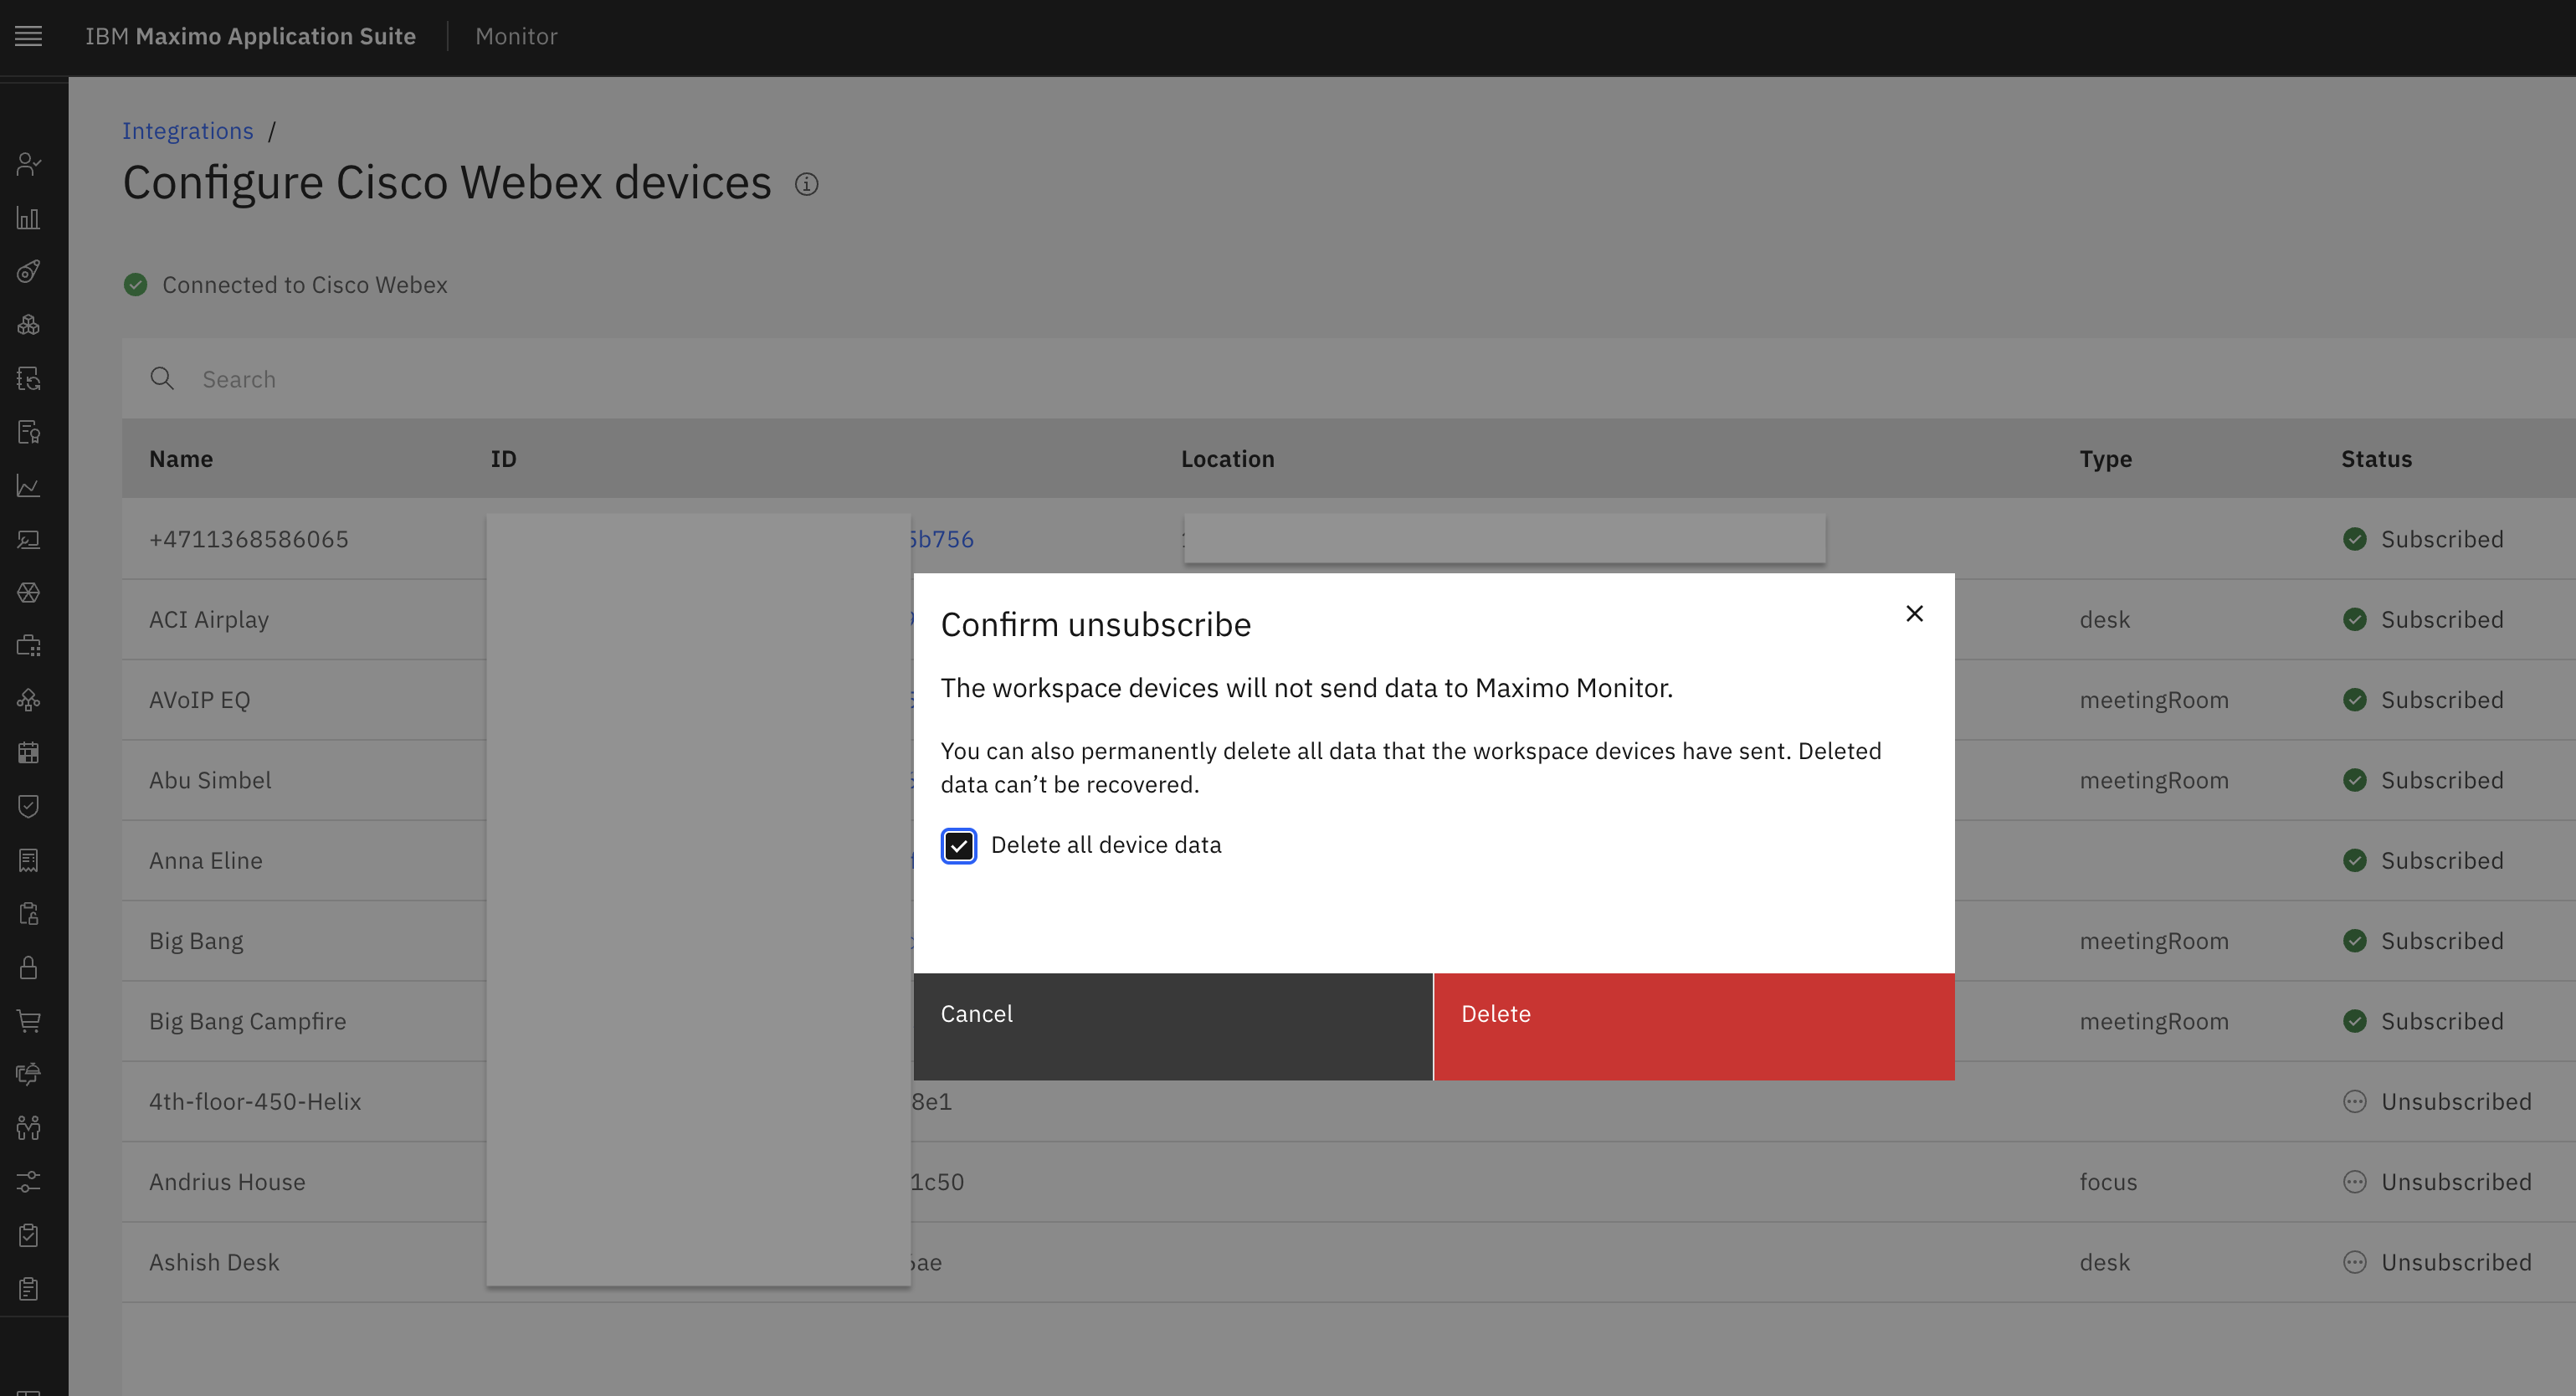Click IBM Maximo Application Suite title
Viewport: 2576px width, 1396px height.
pos(250,36)
